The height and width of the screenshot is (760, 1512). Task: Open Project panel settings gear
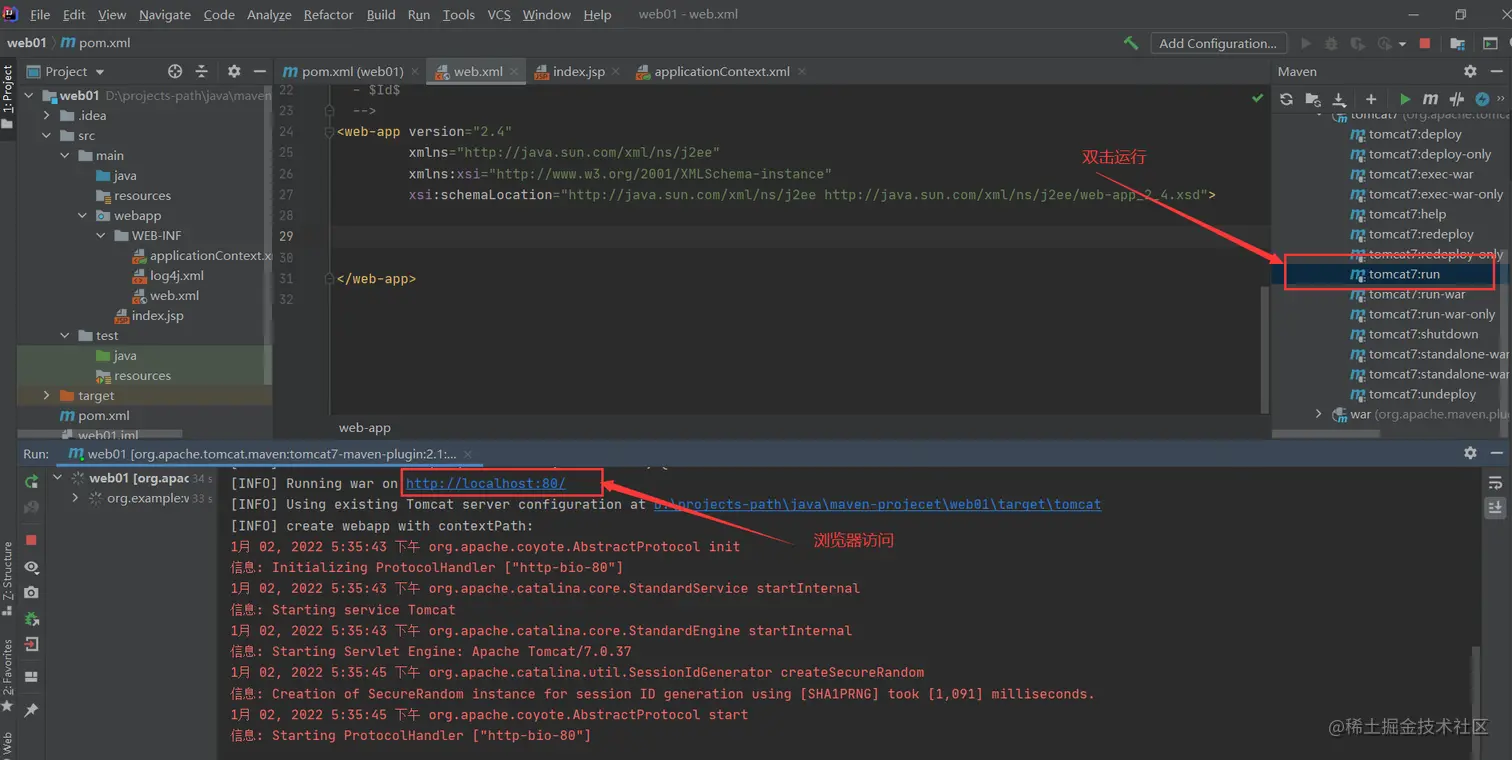point(234,71)
